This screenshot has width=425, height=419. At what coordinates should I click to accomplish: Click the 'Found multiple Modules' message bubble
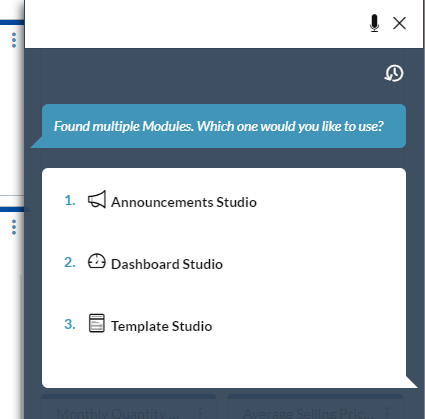coord(218,126)
